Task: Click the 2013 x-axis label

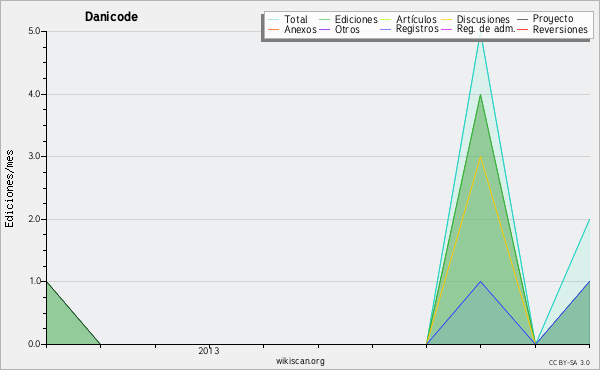Action: (209, 350)
